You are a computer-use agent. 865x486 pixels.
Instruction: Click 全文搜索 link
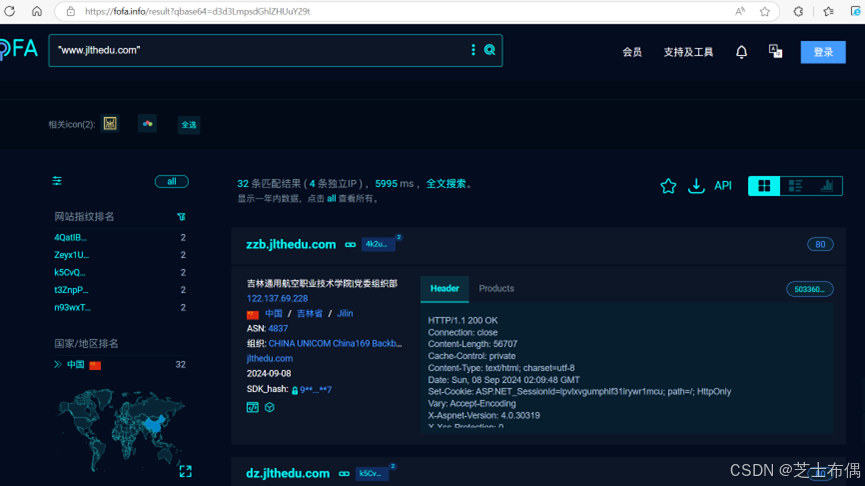coord(446,184)
